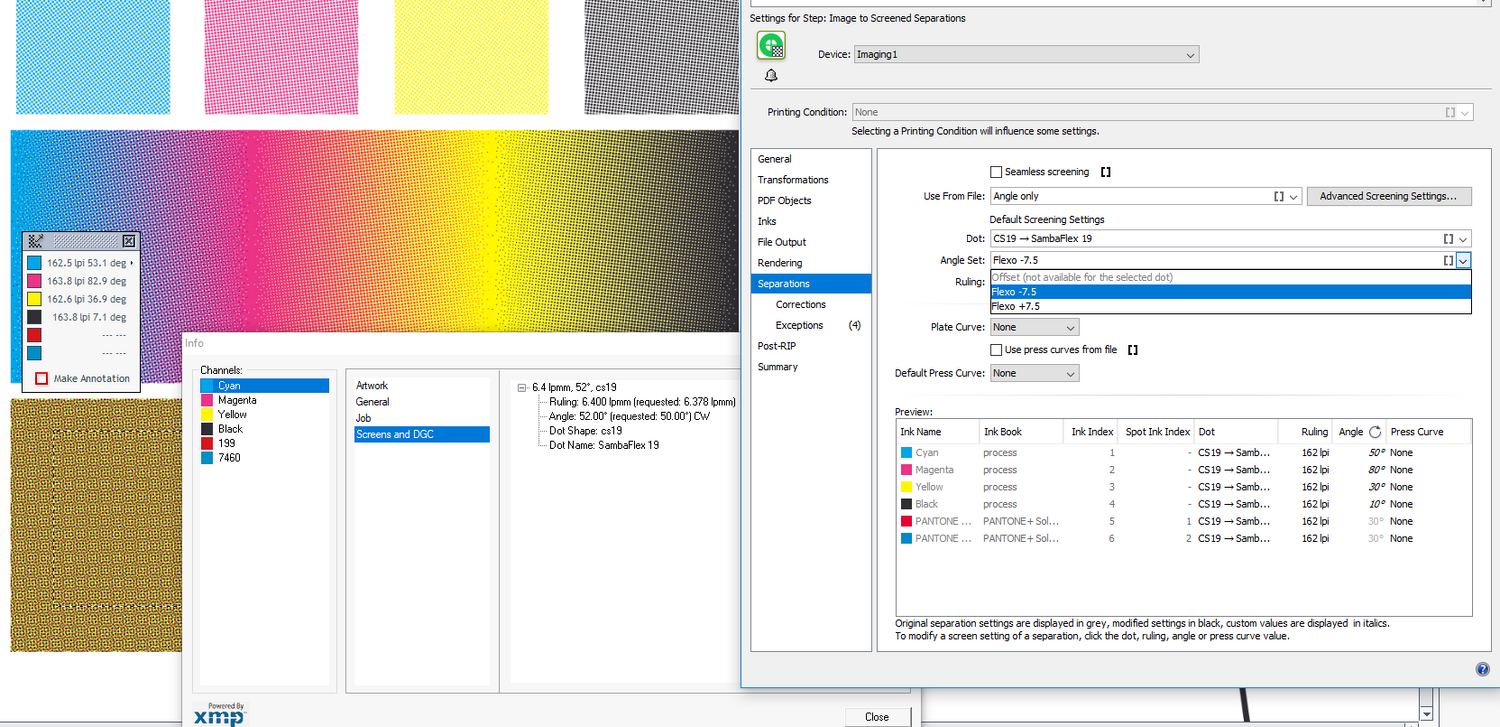Open the Device dropdown showing Imaging1
The height and width of the screenshot is (727, 1500).
[x=1026, y=55]
